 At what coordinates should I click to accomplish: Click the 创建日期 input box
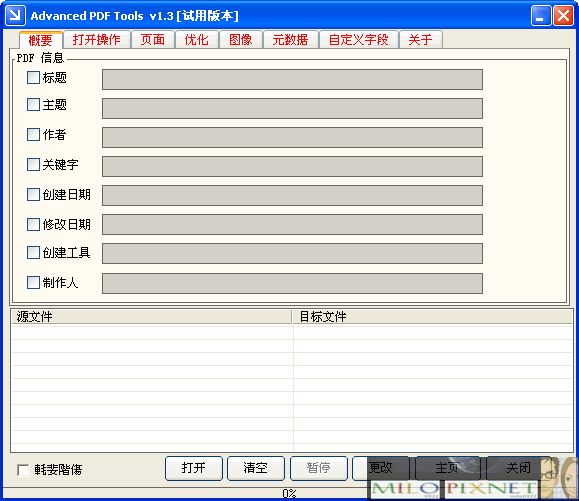pos(292,195)
